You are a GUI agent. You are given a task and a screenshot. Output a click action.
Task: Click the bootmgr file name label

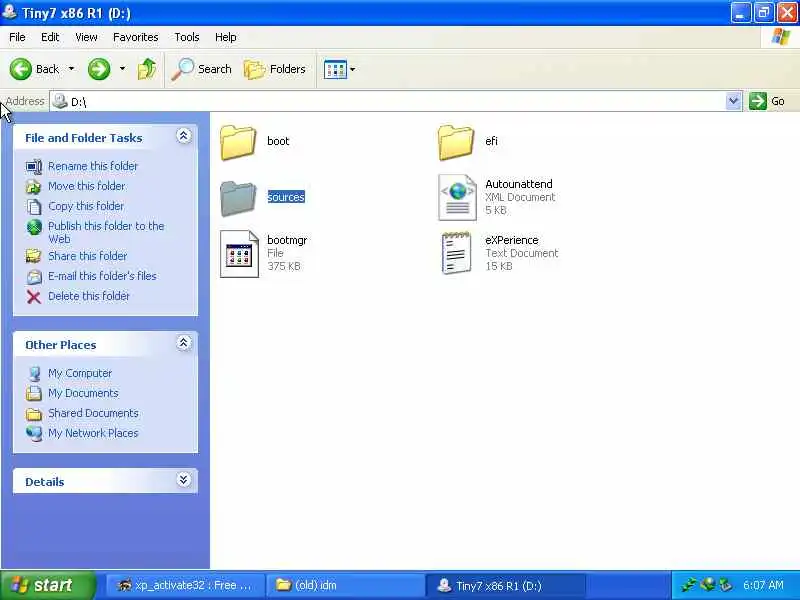point(287,240)
